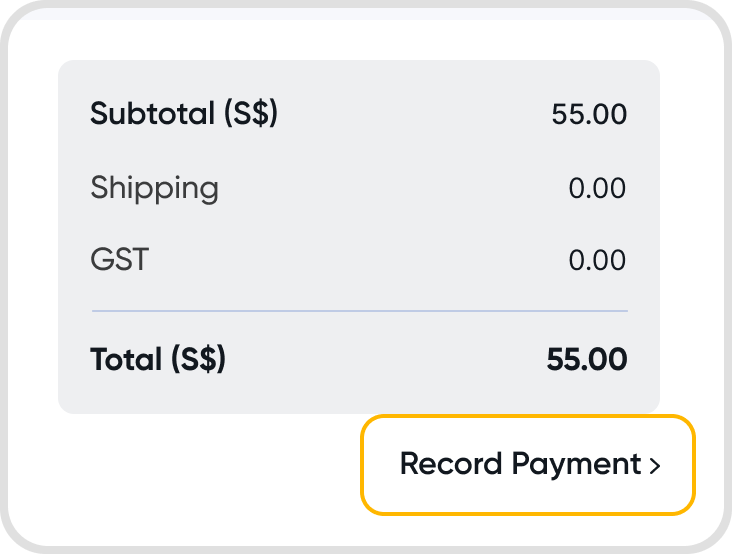Image resolution: width=732 pixels, height=554 pixels.
Task: Select the Subtotal (S$) label
Action: pos(183,114)
